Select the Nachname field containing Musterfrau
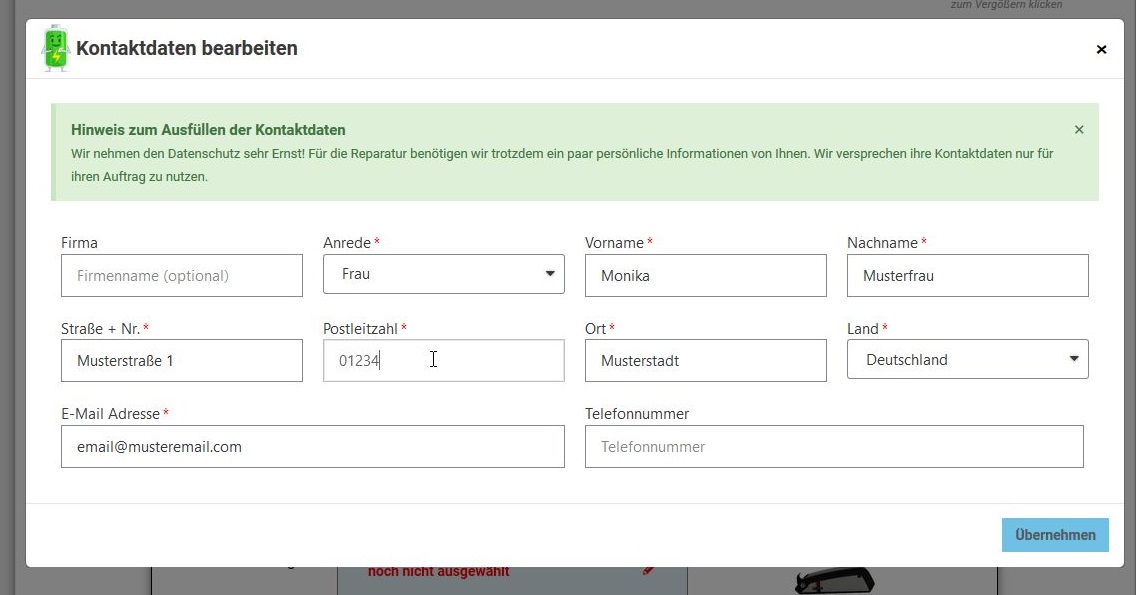 point(967,276)
